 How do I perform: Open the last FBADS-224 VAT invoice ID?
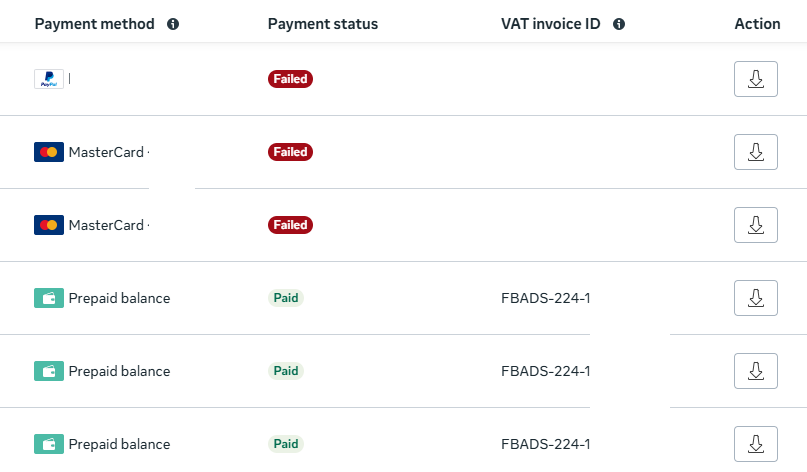click(x=546, y=444)
